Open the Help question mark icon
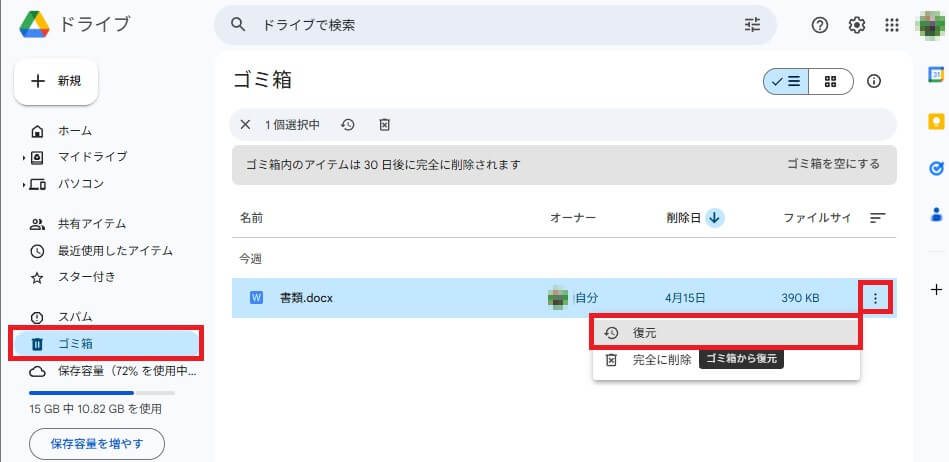The height and width of the screenshot is (462, 949). pos(819,25)
